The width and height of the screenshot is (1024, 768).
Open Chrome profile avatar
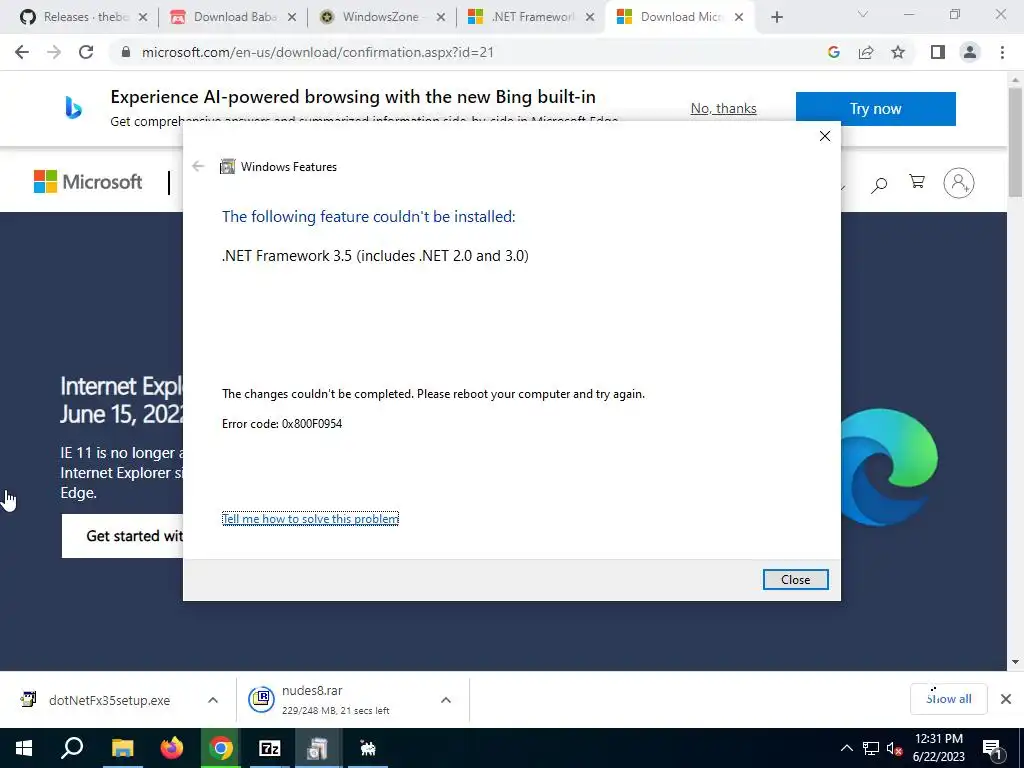pos(970,52)
